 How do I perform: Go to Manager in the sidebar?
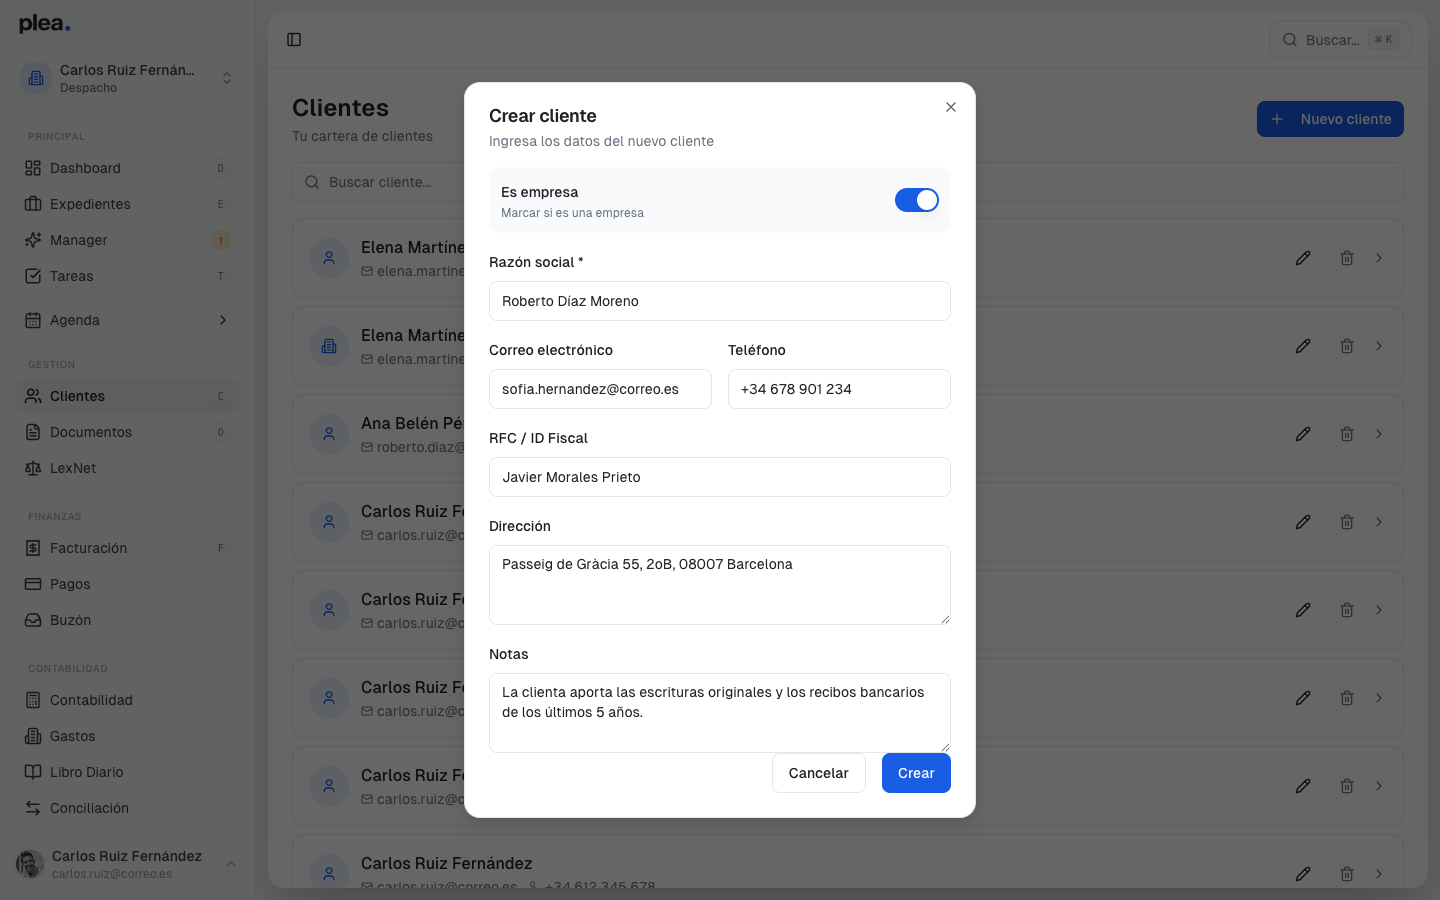pyautogui.click(x=127, y=240)
